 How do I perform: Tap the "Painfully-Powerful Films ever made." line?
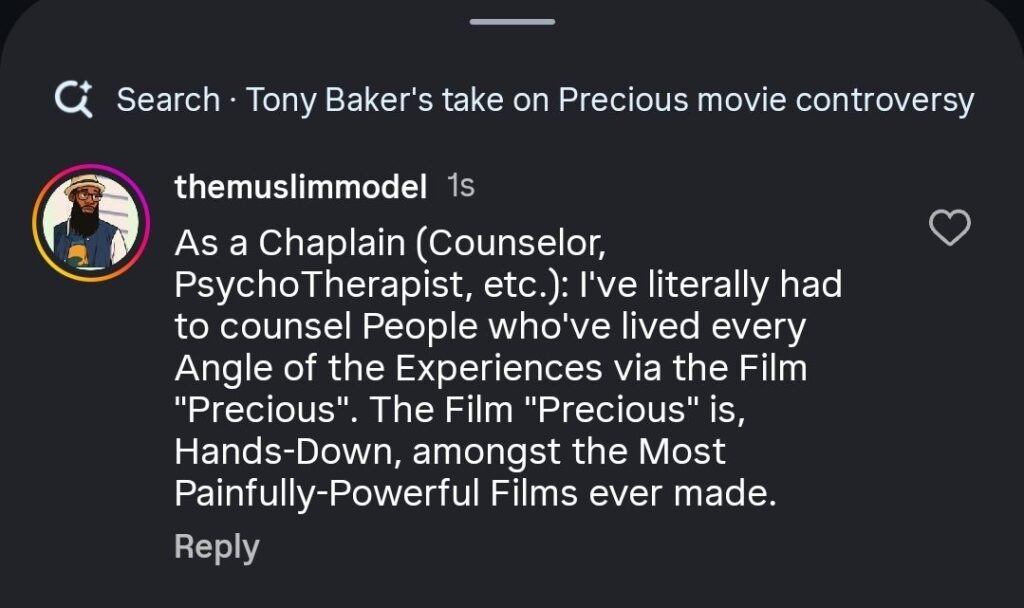click(475, 494)
